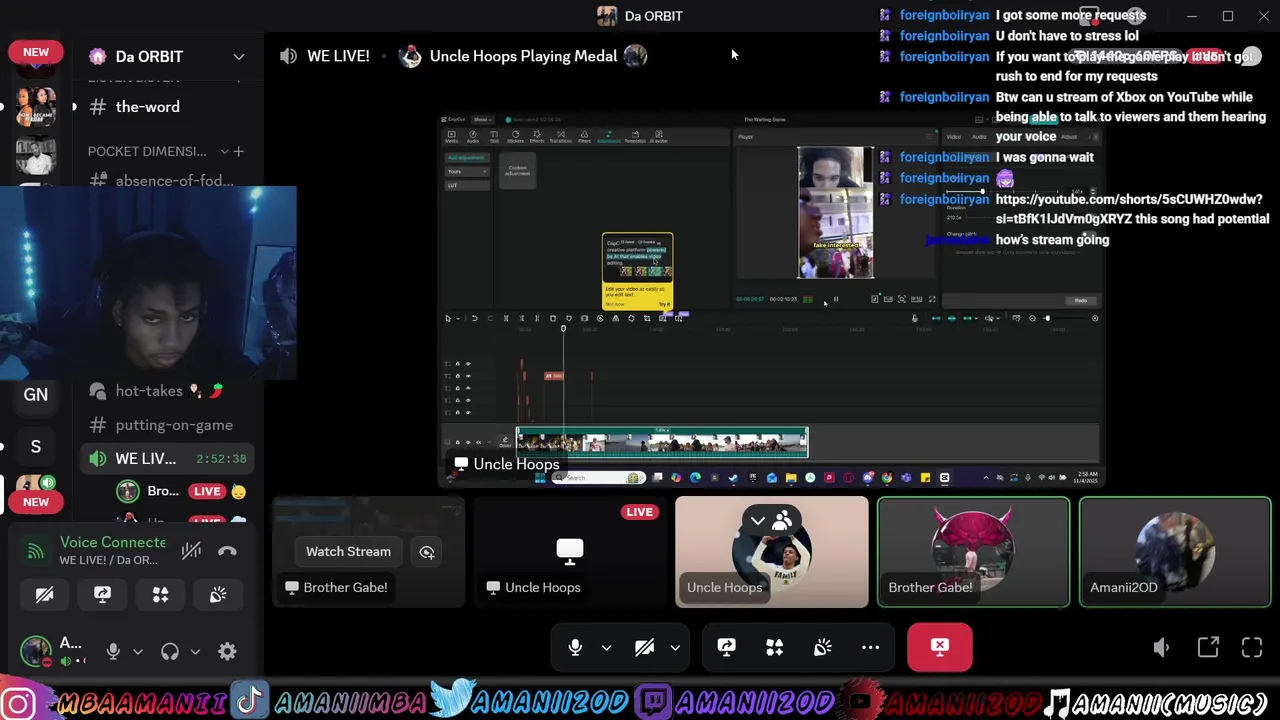Open more options ellipsis menu
Image resolution: width=1280 pixels, height=720 pixels.
(x=870, y=648)
